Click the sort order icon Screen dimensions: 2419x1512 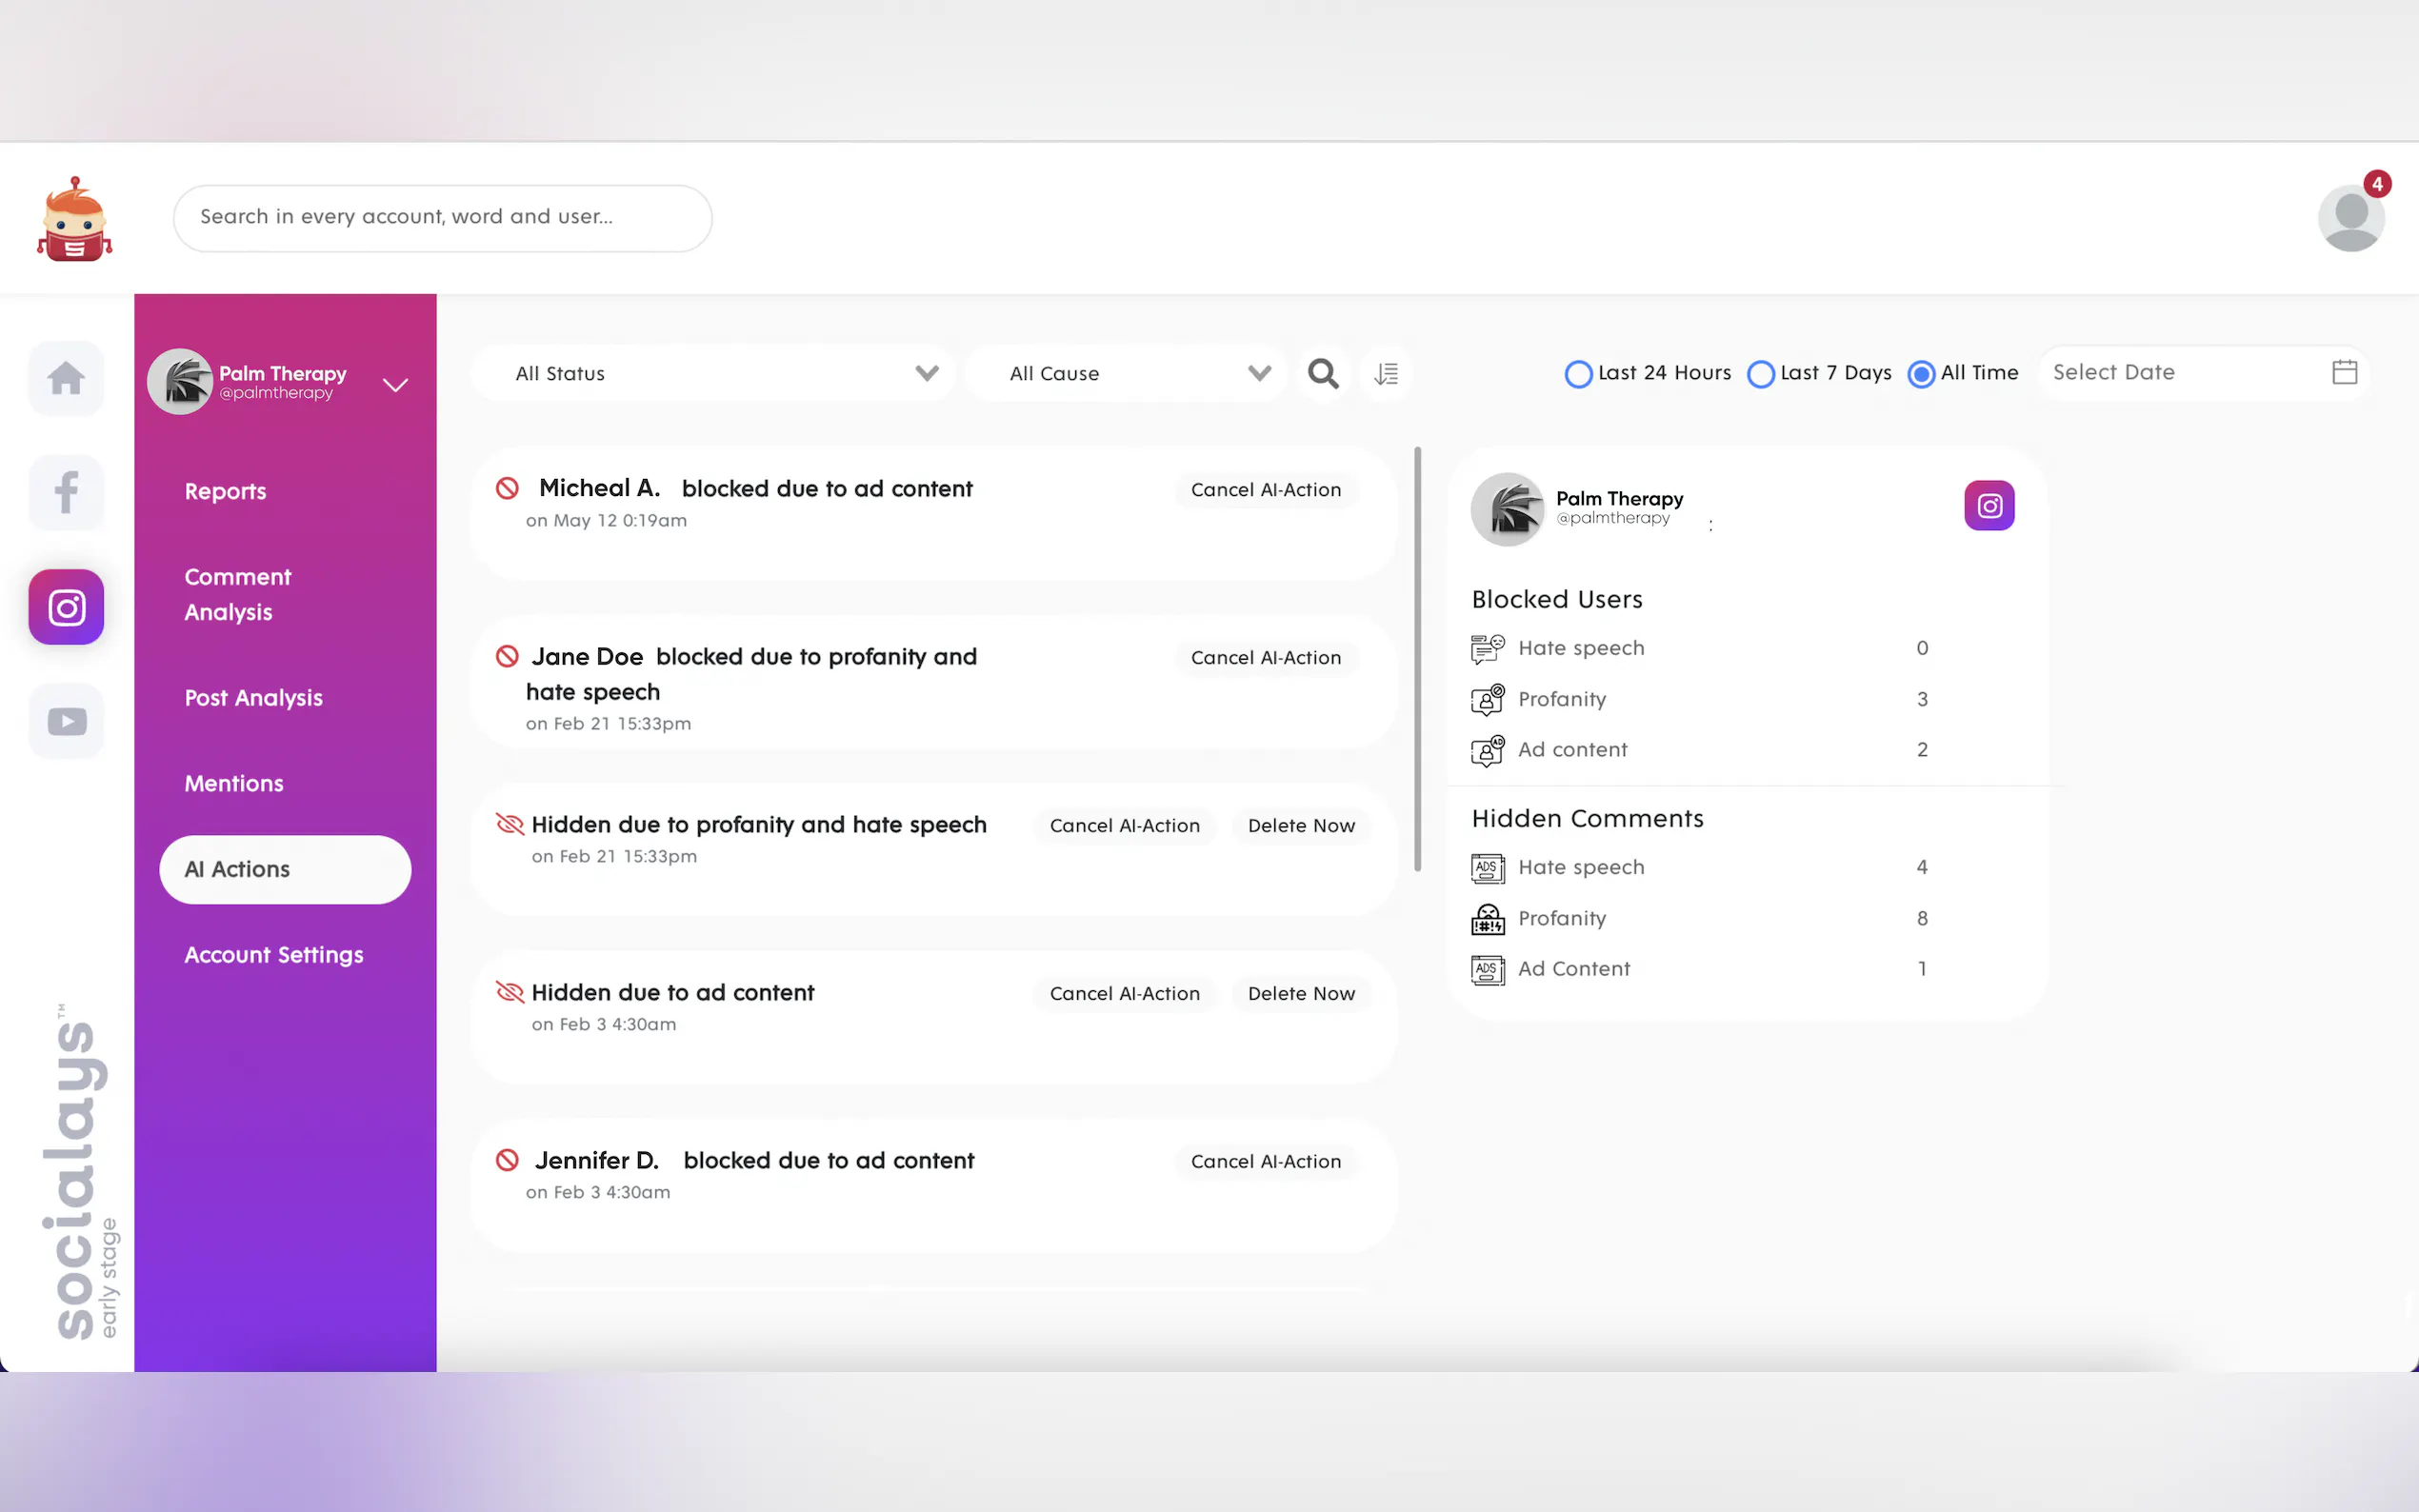coord(1386,373)
